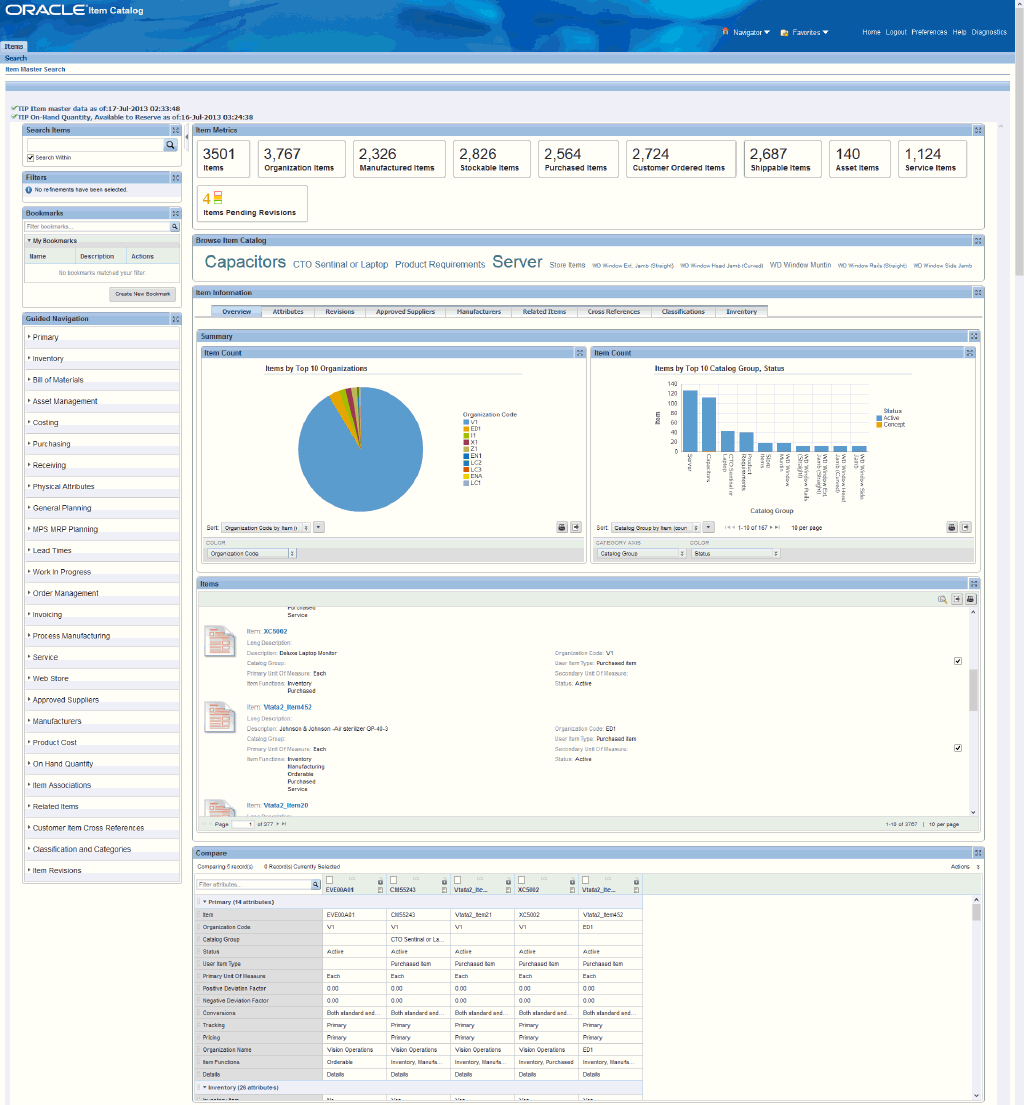Open Category Axis Catalog Group dropdown

[x=641, y=554]
